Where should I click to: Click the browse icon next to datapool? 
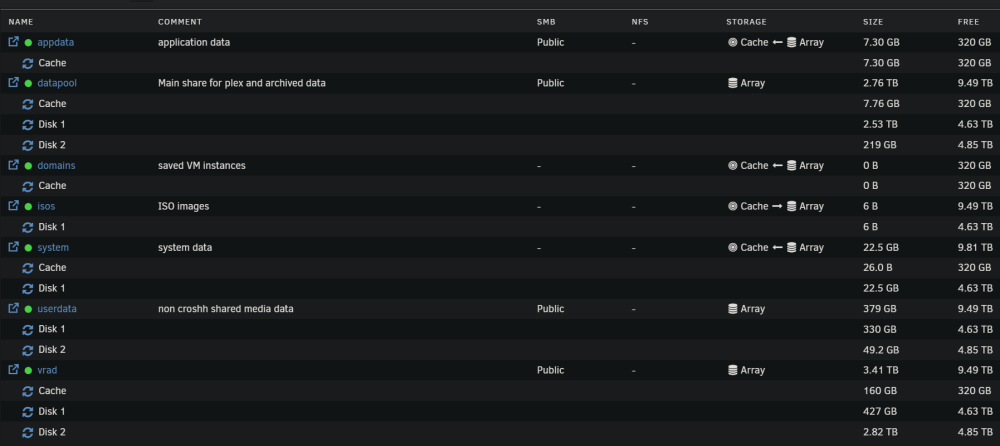pyautogui.click(x=13, y=83)
